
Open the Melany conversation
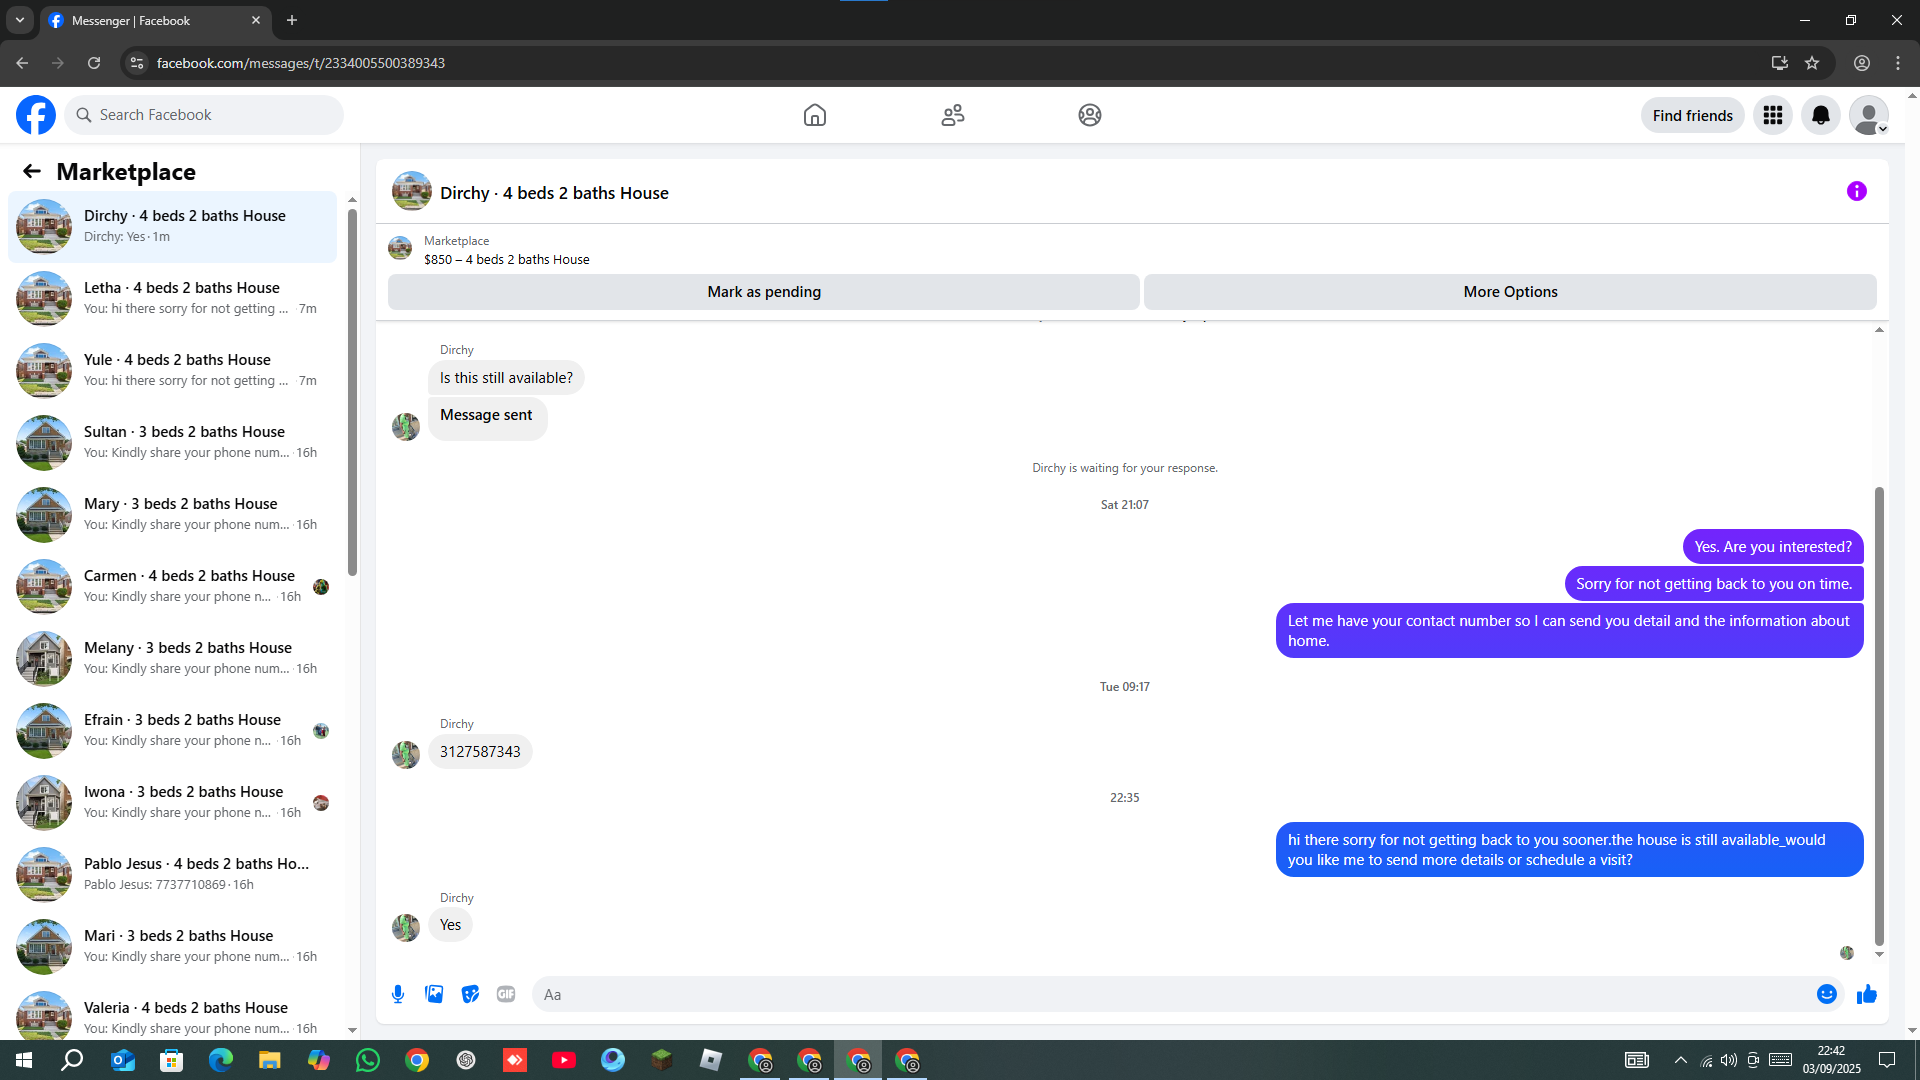point(172,659)
